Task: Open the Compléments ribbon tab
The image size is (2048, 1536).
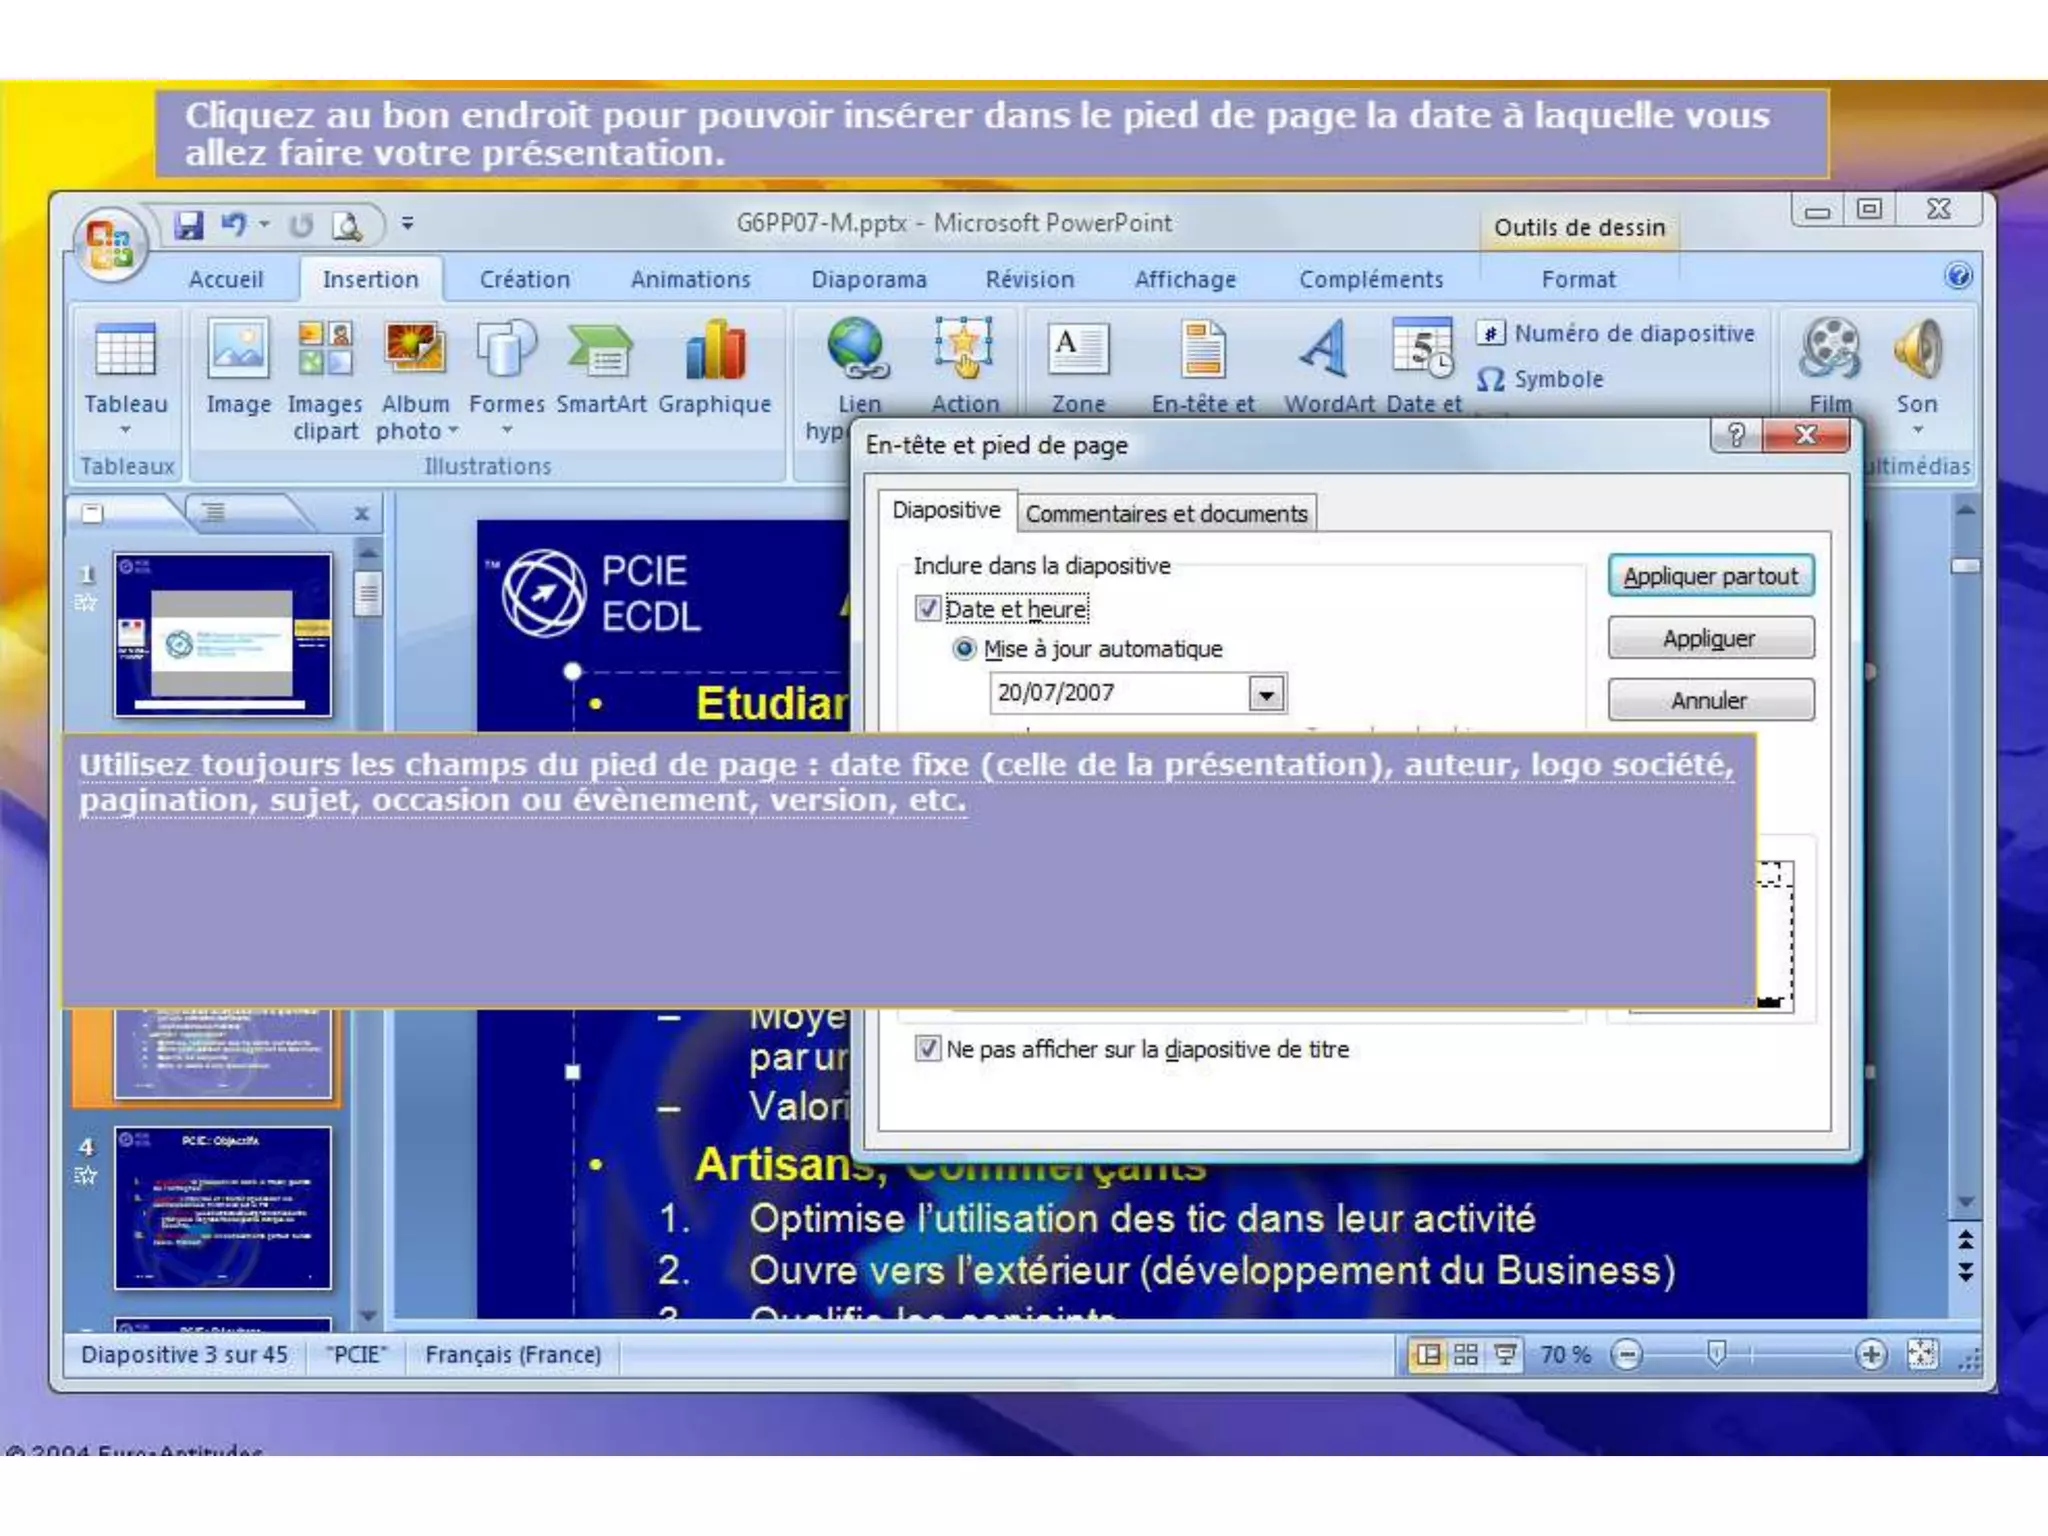Action: pos(1371,279)
